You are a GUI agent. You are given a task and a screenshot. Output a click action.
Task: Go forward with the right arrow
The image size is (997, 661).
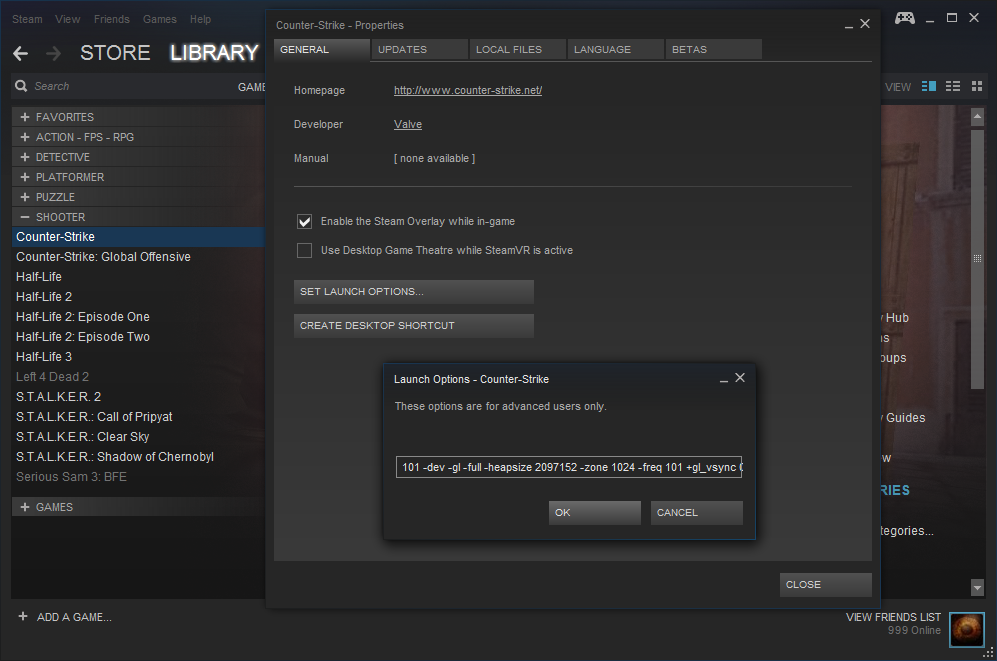53,53
